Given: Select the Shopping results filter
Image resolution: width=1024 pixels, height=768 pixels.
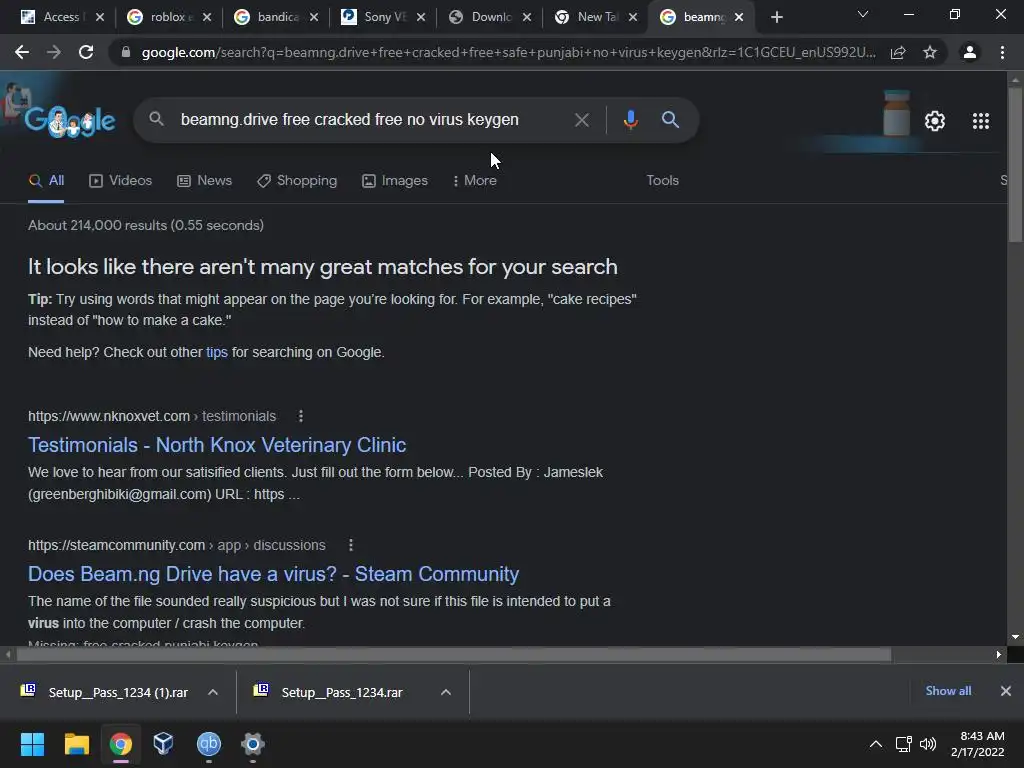Looking at the screenshot, I should tap(297, 180).
